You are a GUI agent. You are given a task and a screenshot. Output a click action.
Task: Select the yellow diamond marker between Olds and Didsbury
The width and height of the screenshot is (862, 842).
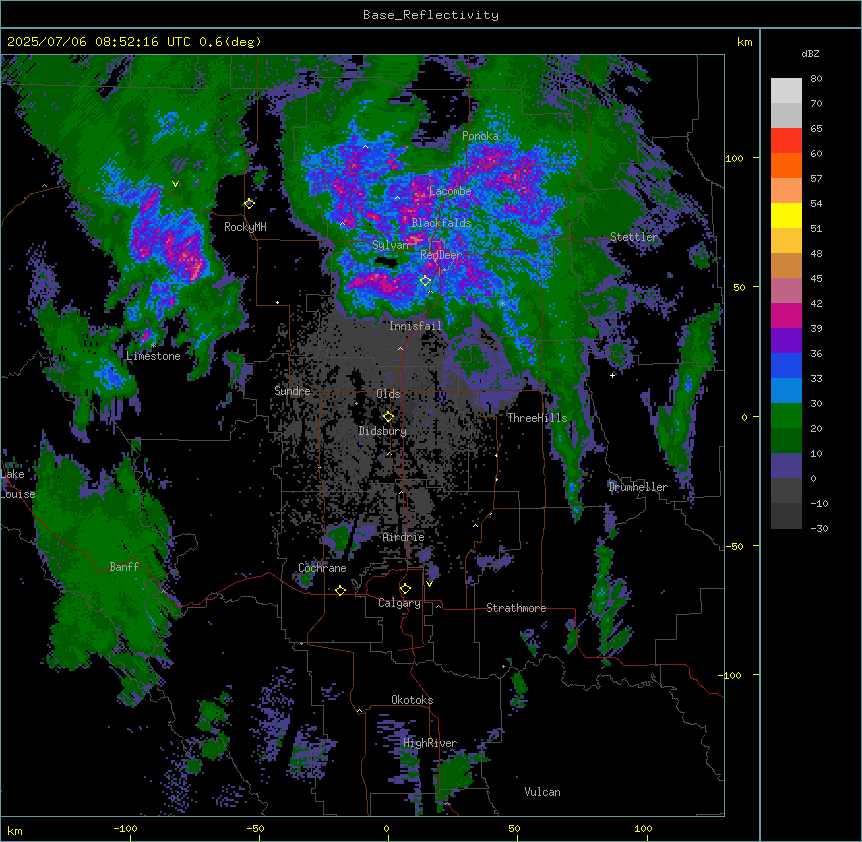(x=388, y=417)
